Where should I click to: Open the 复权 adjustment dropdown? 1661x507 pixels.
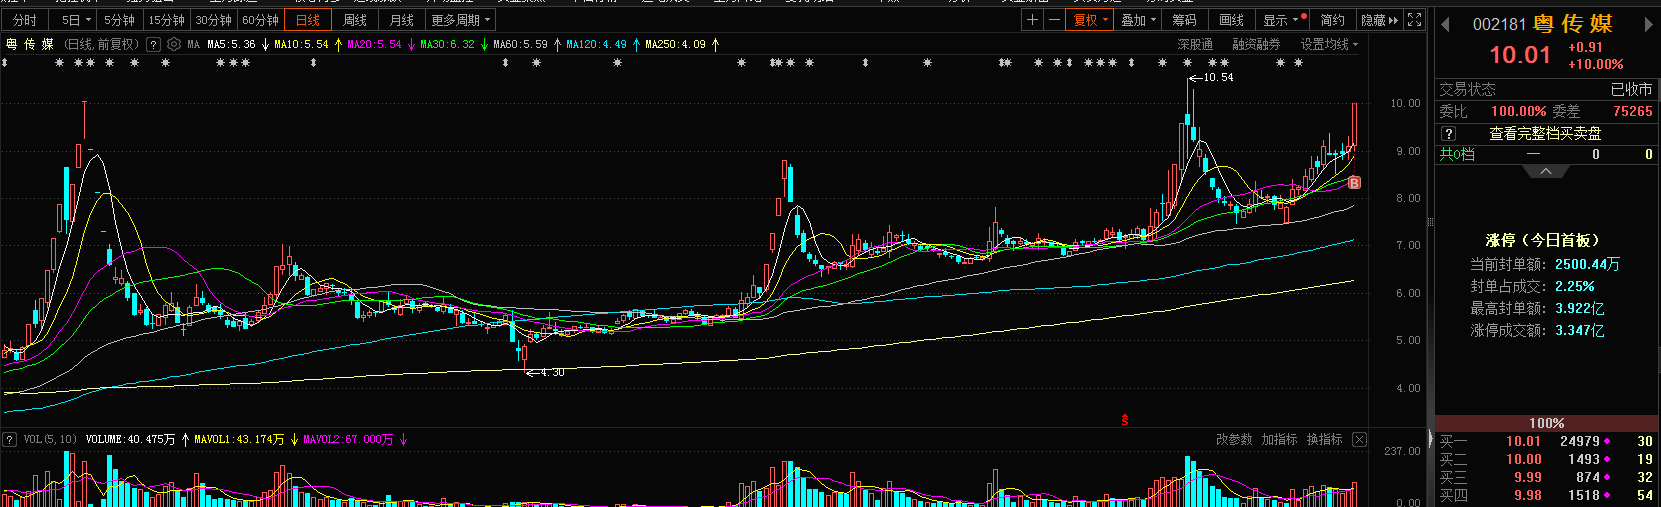click(1090, 20)
